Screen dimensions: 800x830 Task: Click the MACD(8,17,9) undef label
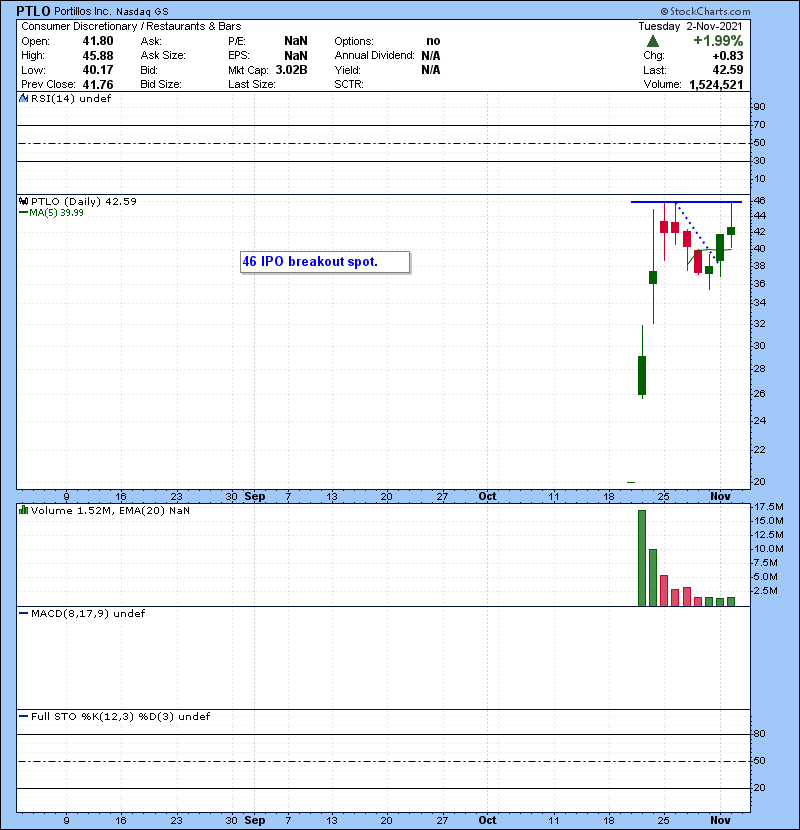click(88, 614)
